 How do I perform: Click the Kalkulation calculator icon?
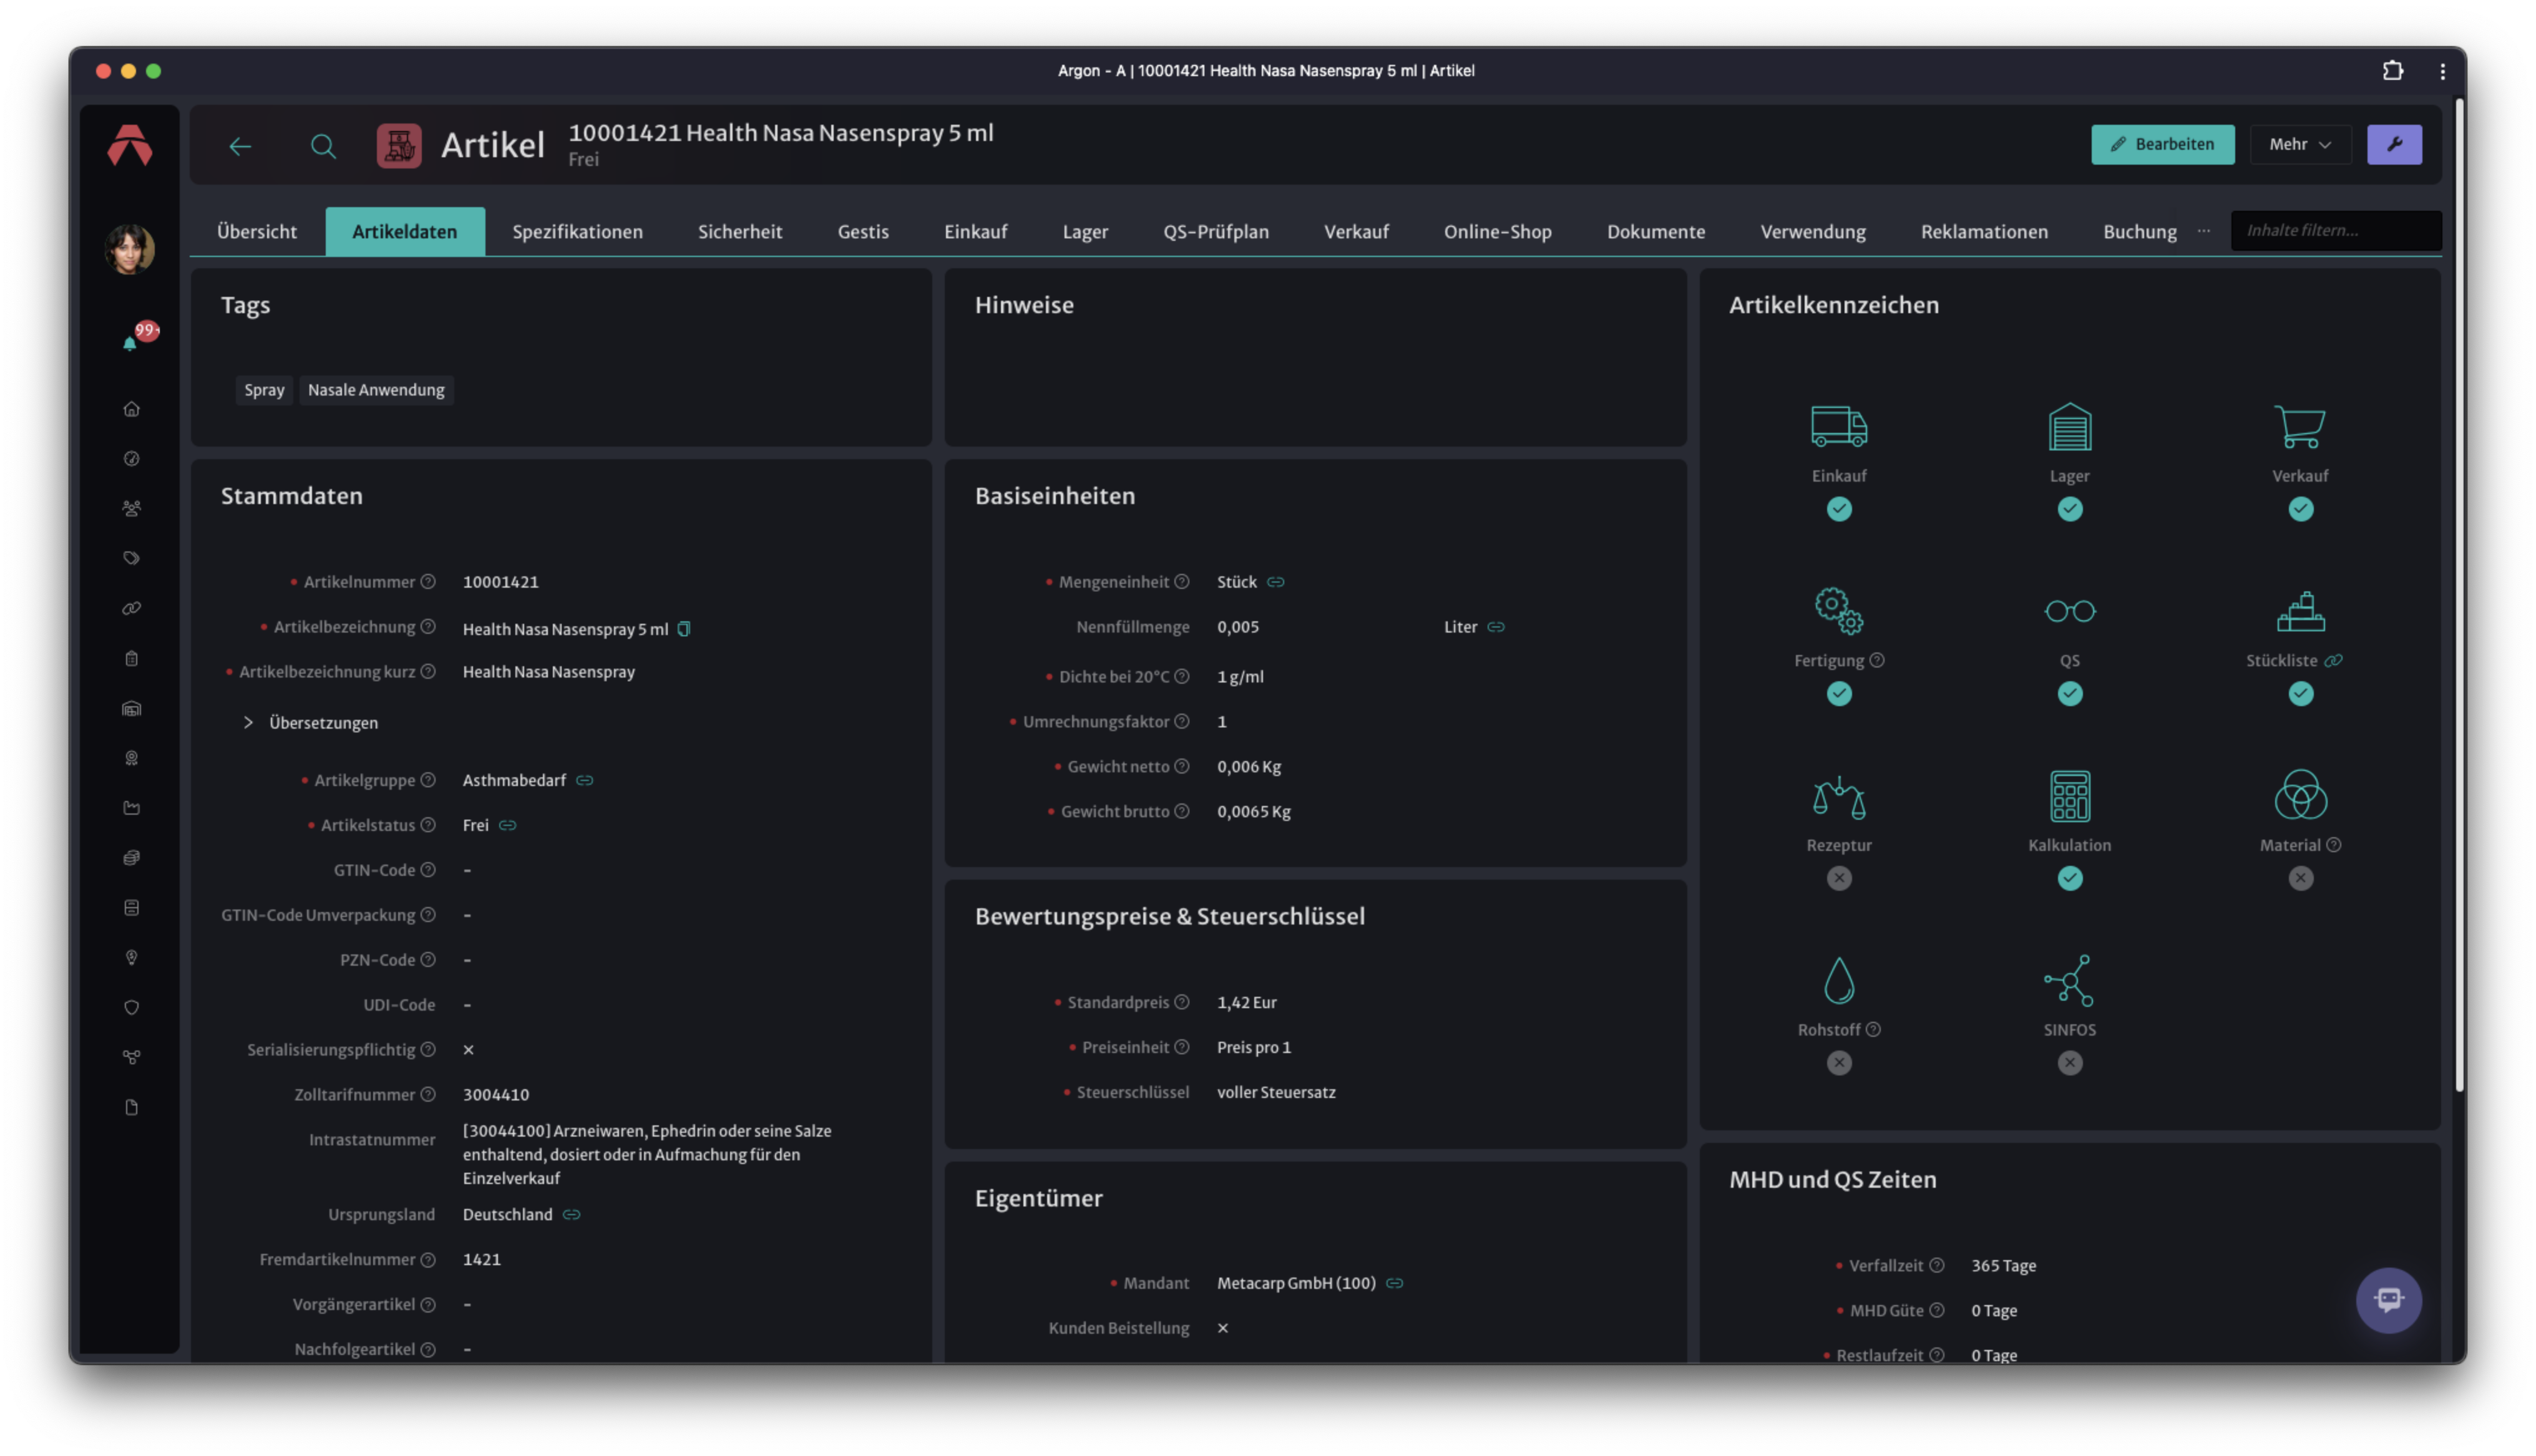(2069, 796)
